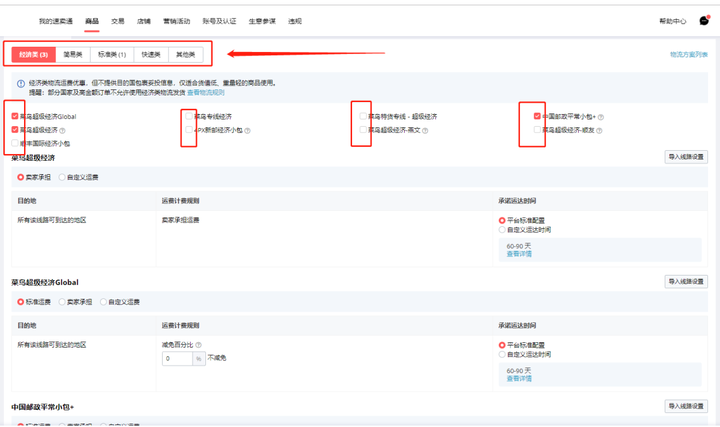Open the 生意参谋 navigation menu
This screenshot has height=427, width=720.
coord(262,21)
